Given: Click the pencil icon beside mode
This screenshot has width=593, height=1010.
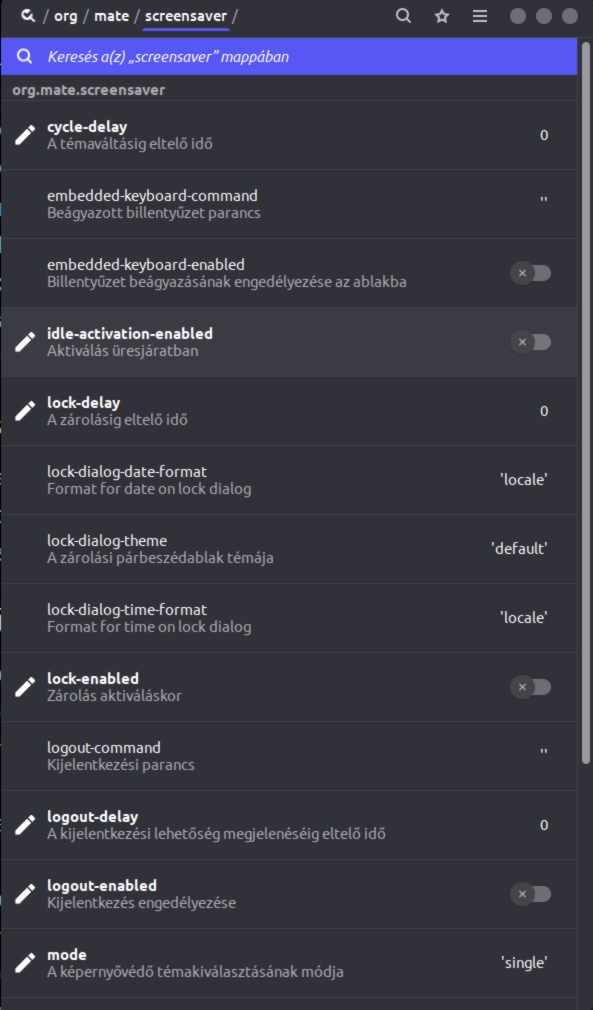Looking at the screenshot, I should coord(26,961).
